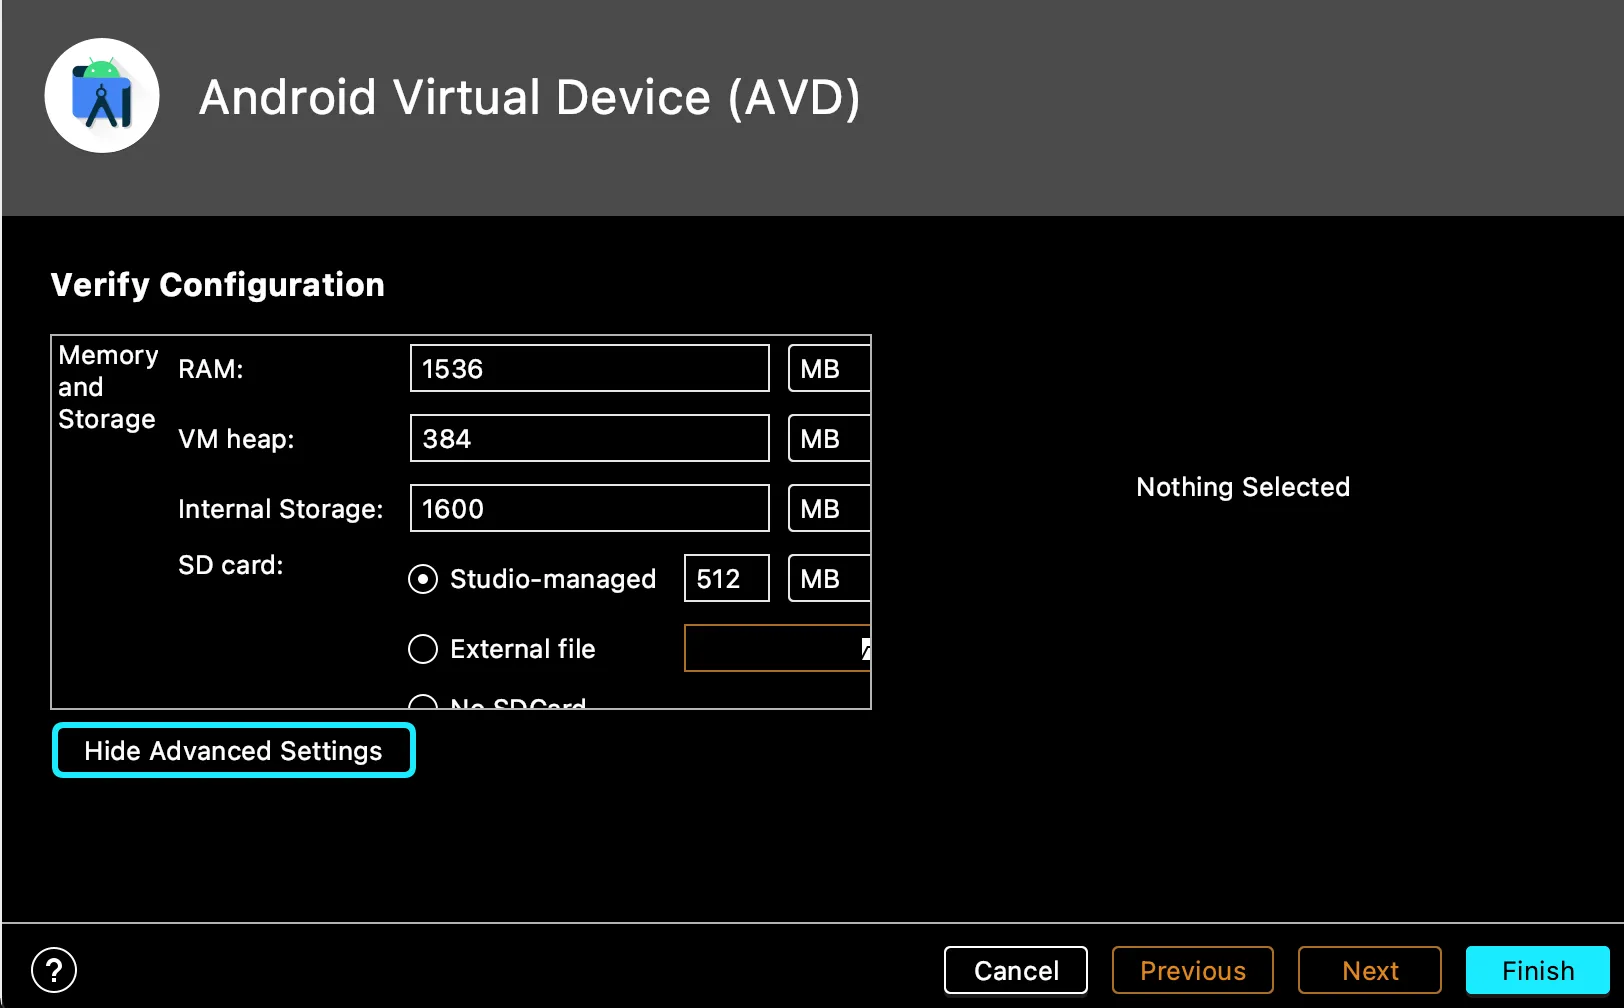Click the VM heap field showing 384
Image resolution: width=1624 pixels, height=1008 pixels.
(590, 439)
